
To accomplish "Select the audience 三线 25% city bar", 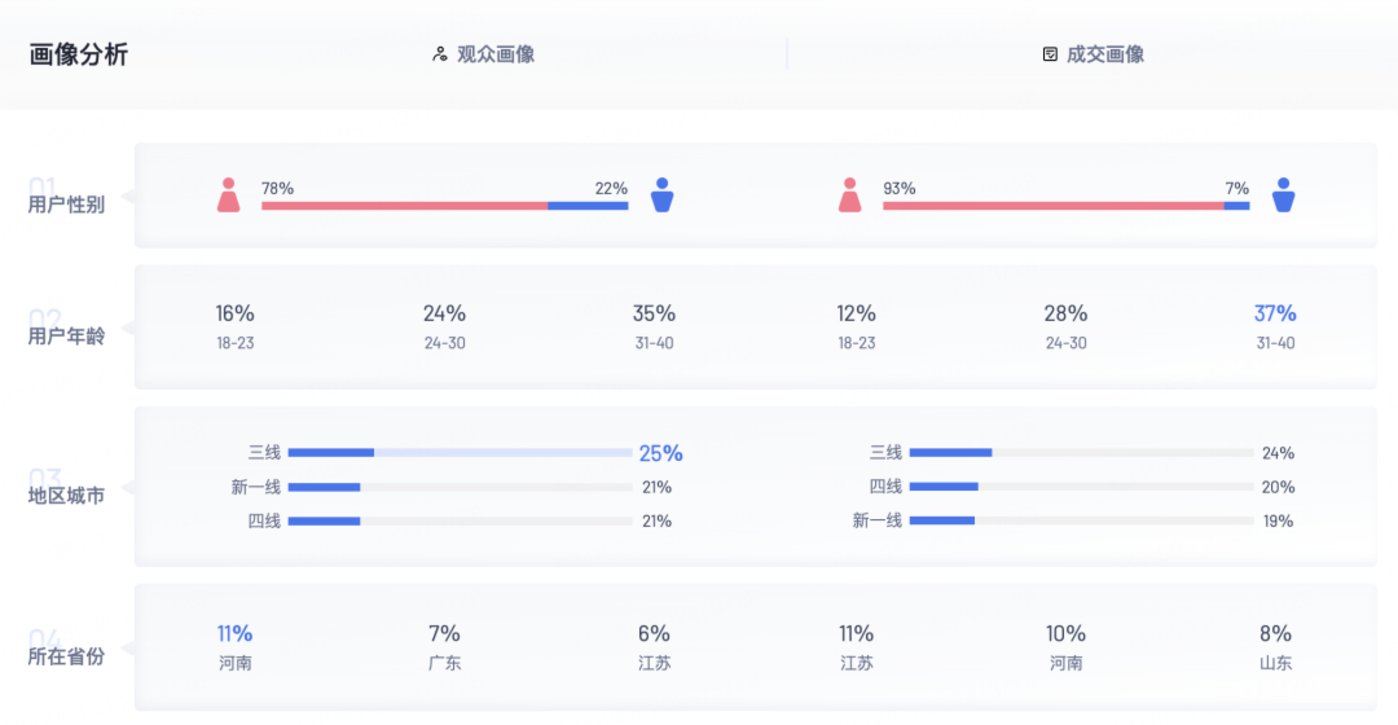I will [460, 453].
